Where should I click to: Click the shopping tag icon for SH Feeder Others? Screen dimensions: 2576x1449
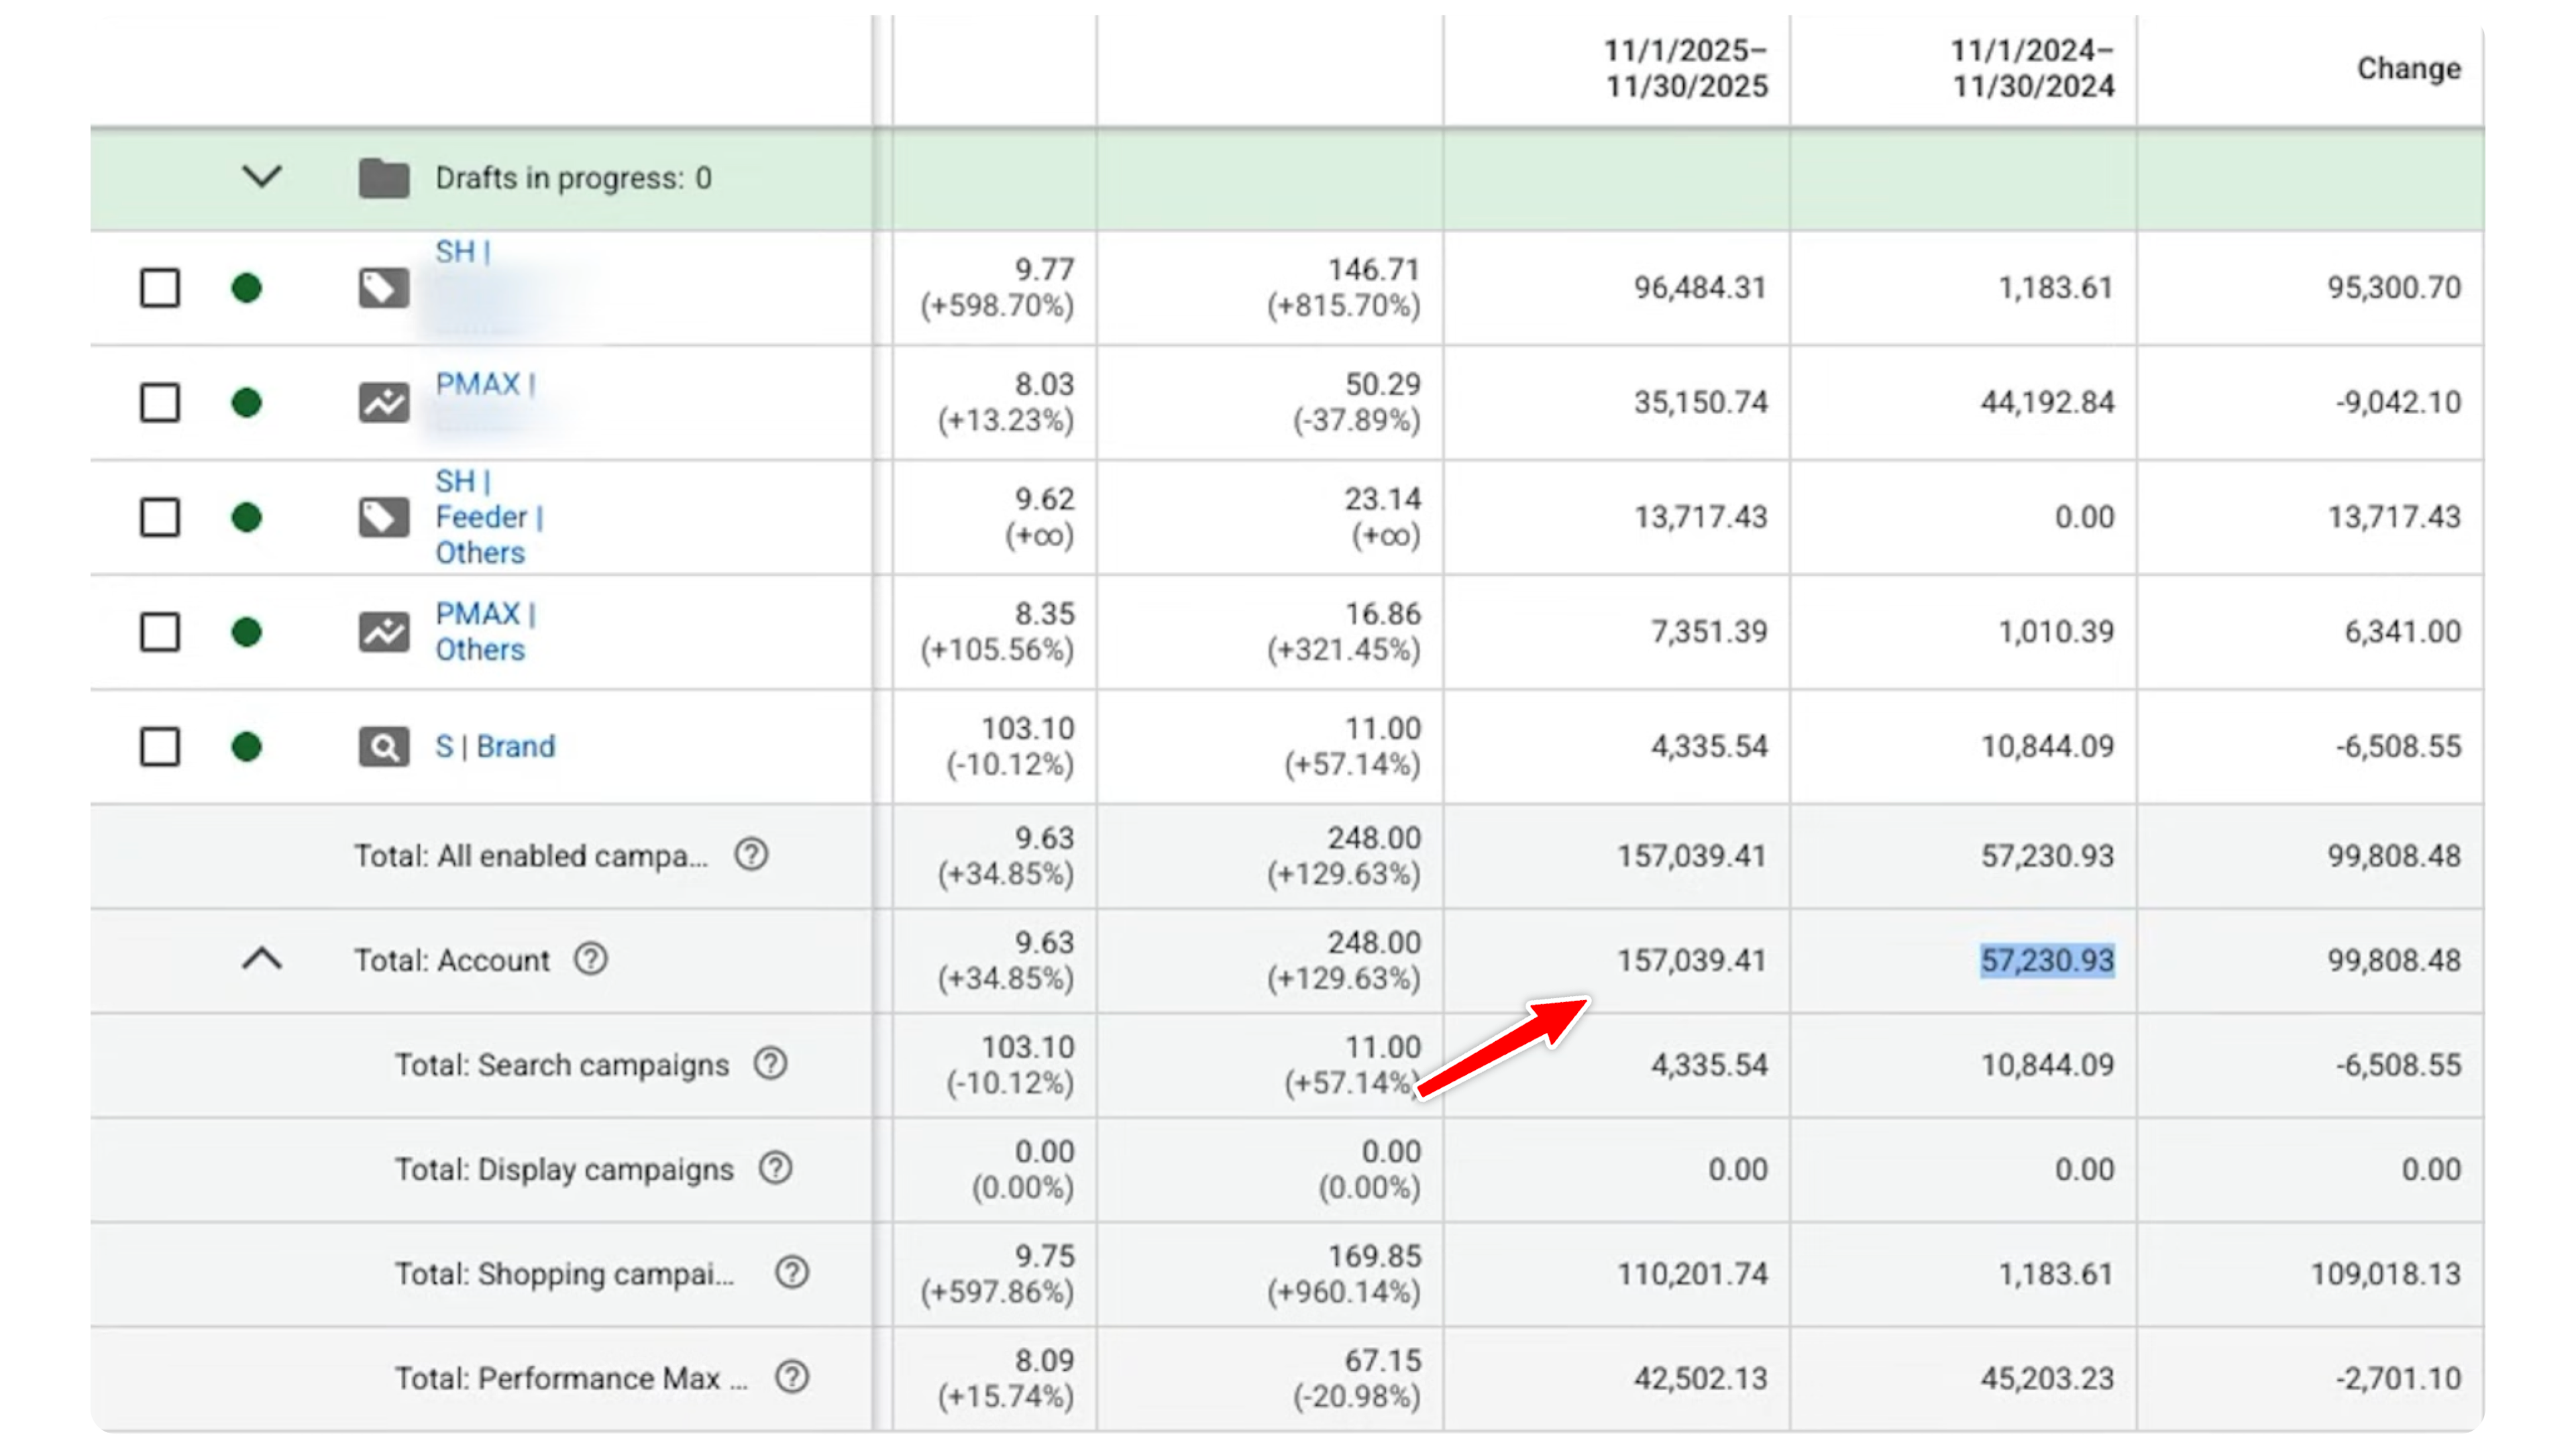[x=384, y=517]
